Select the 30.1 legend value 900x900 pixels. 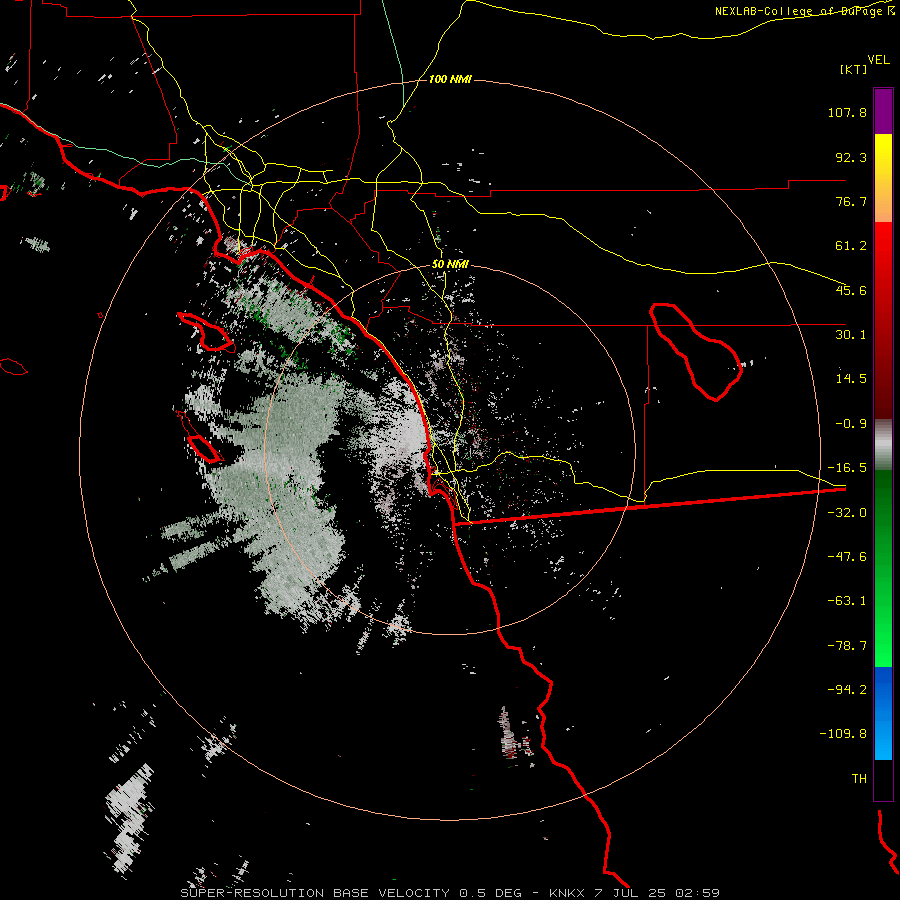[851, 335]
